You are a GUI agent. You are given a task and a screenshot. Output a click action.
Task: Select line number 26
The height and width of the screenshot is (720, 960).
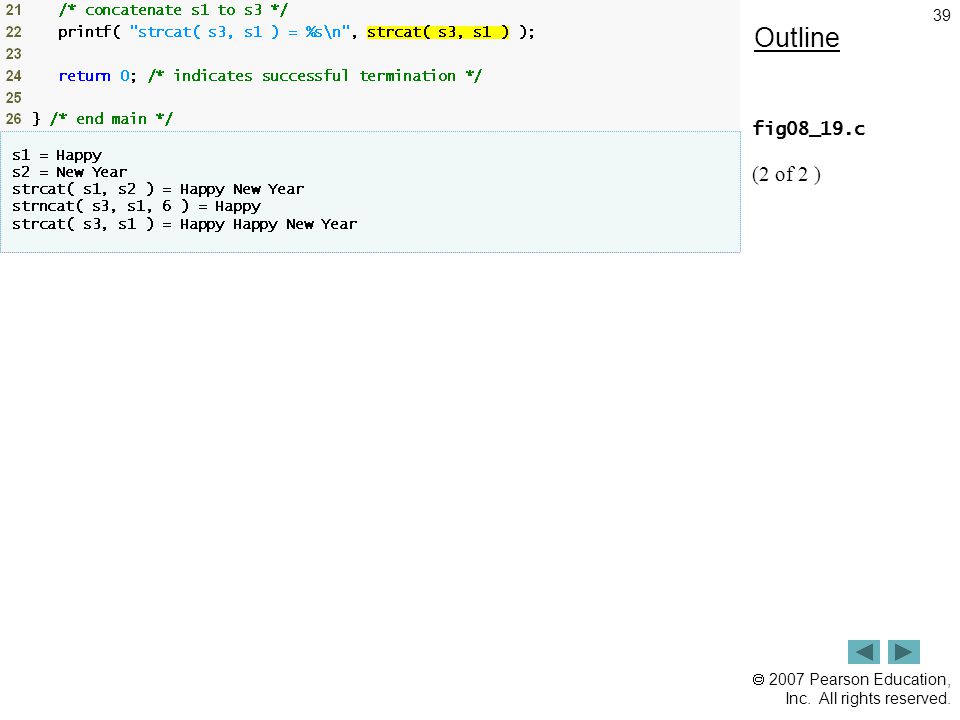click(x=13, y=119)
